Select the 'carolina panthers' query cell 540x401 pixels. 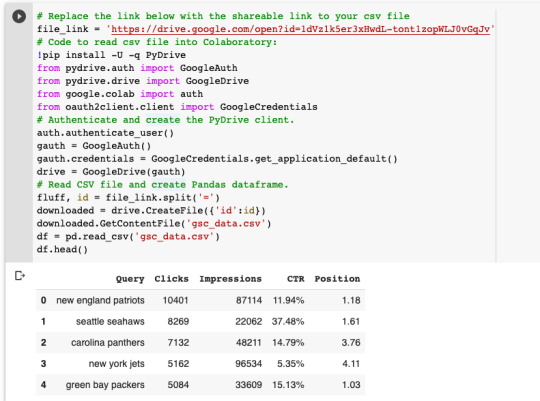(x=108, y=343)
